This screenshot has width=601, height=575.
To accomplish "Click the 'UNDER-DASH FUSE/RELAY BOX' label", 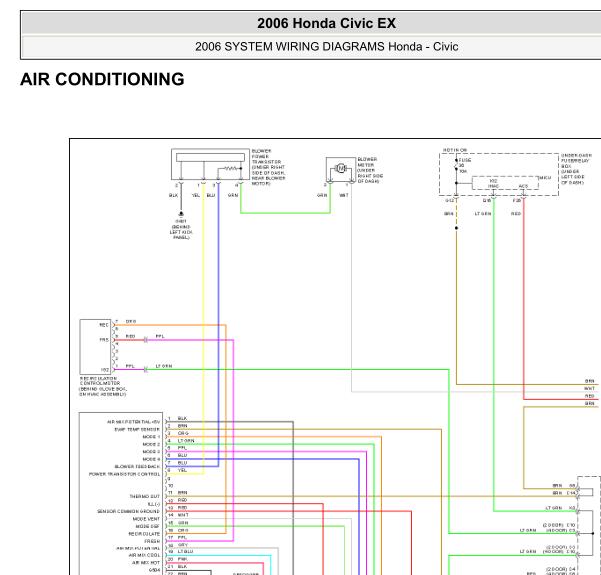I will [x=576, y=169].
